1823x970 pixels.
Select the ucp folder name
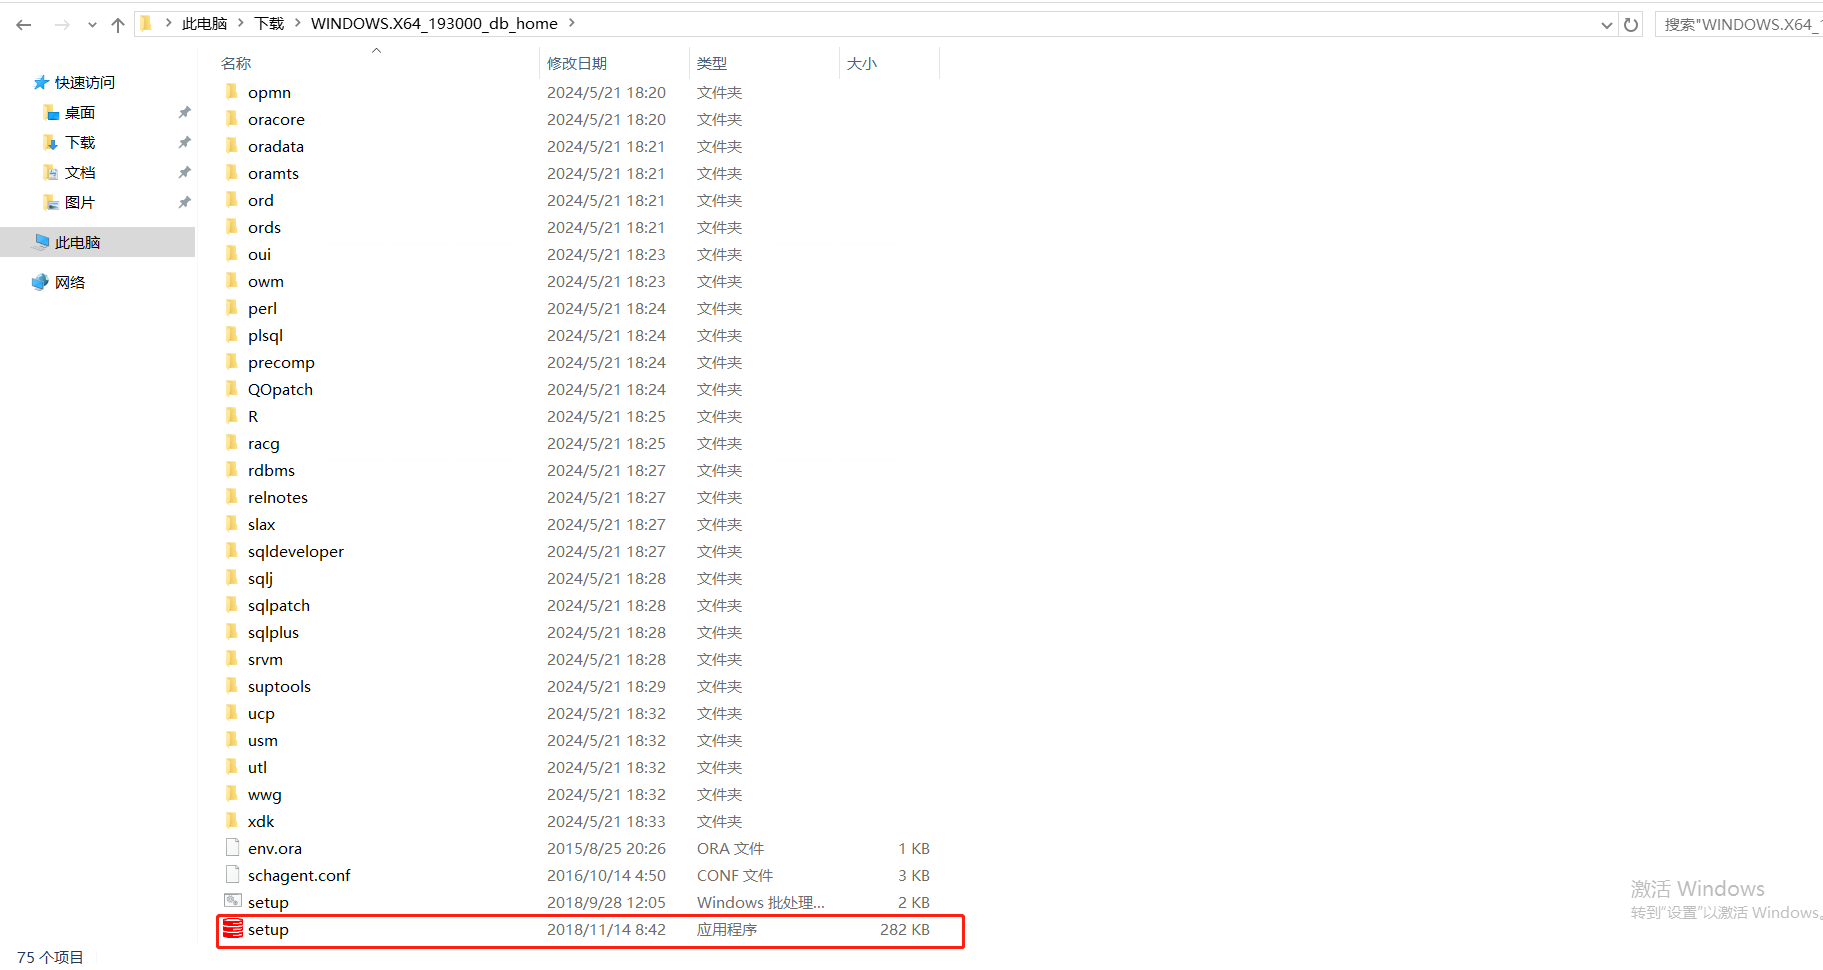[x=261, y=713]
